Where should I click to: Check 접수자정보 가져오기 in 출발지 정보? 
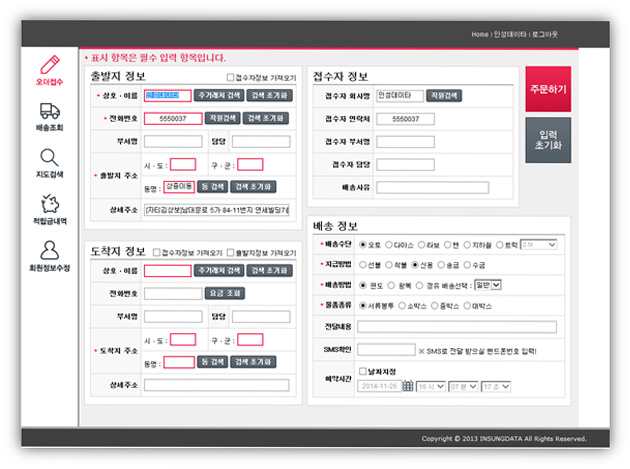tap(231, 78)
